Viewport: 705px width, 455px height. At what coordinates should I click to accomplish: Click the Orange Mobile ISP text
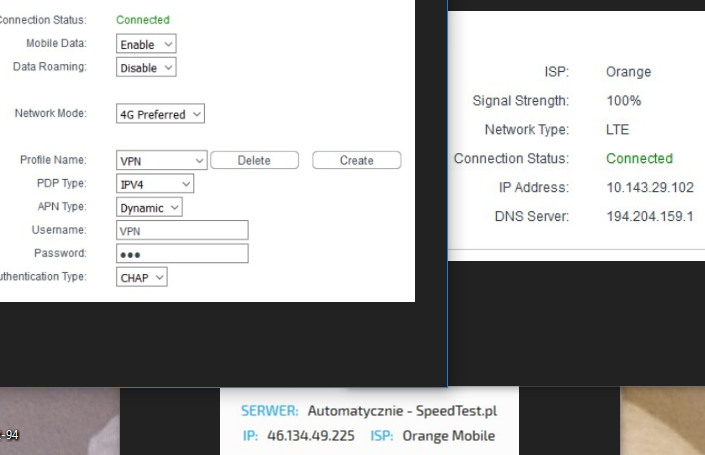(448, 436)
